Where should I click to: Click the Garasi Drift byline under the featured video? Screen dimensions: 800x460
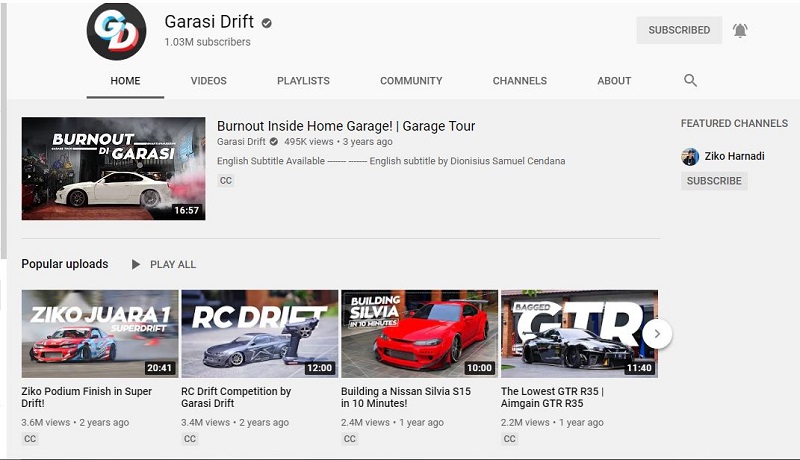(241, 142)
